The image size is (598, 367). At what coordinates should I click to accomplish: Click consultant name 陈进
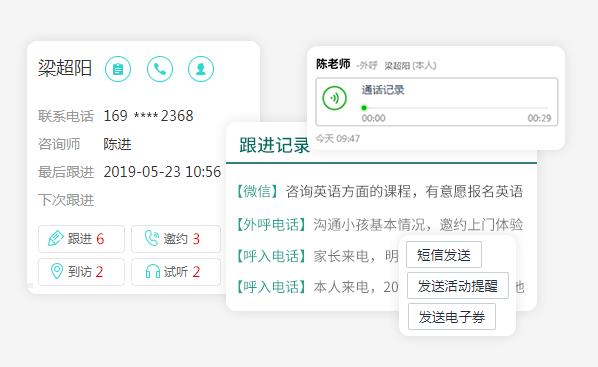tap(117, 144)
